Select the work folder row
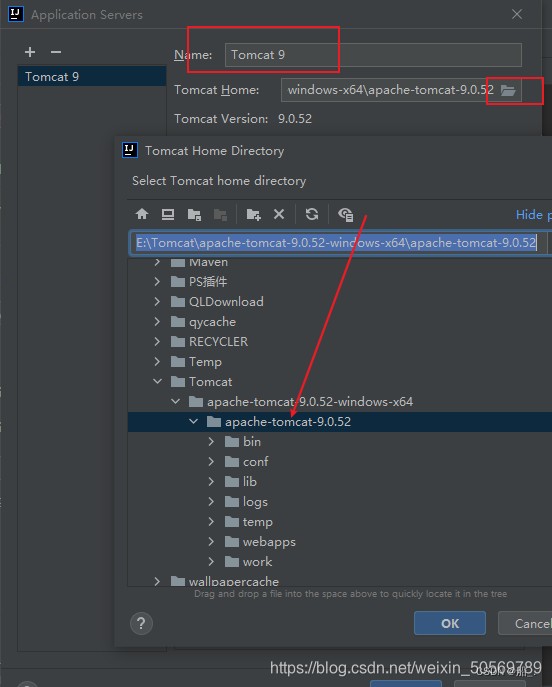This screenshot has height=687, width=552. pyautogui.click(x=340, y=562)
